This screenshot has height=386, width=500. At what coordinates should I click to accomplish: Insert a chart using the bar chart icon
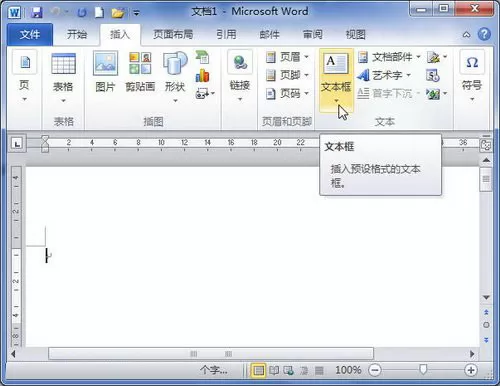point(202,76)
